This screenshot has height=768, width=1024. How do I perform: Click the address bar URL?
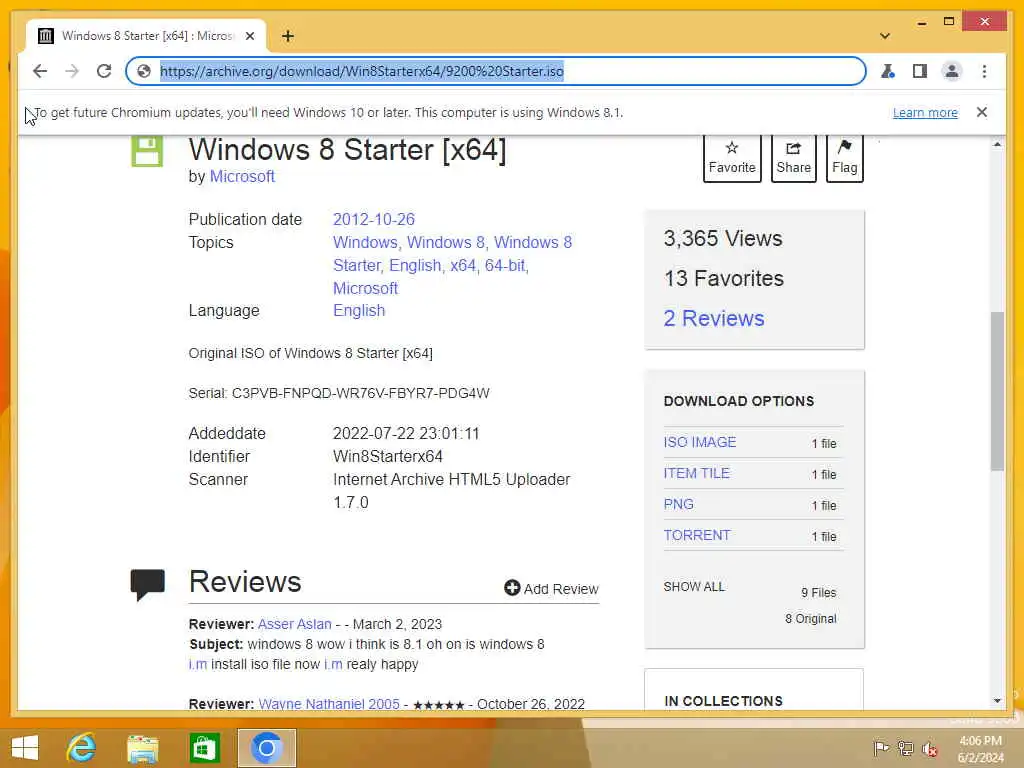click(x=361, y=71)
